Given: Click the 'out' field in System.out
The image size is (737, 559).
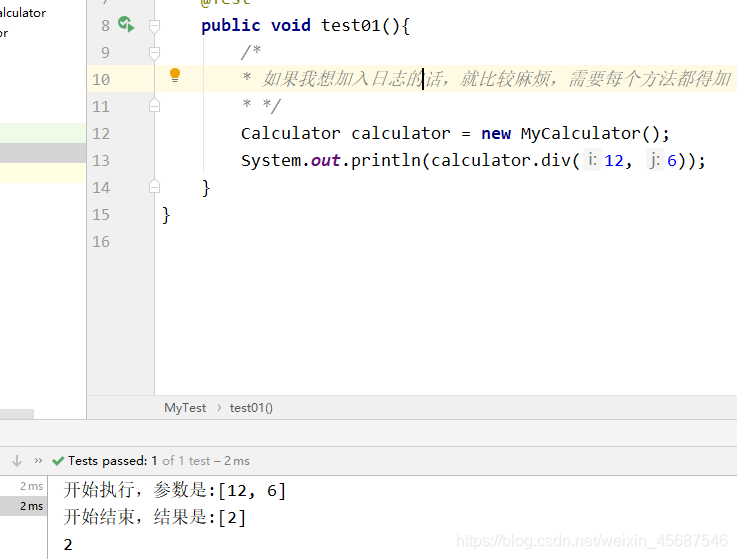Looking at the screenshot, I should click(325, 161).
